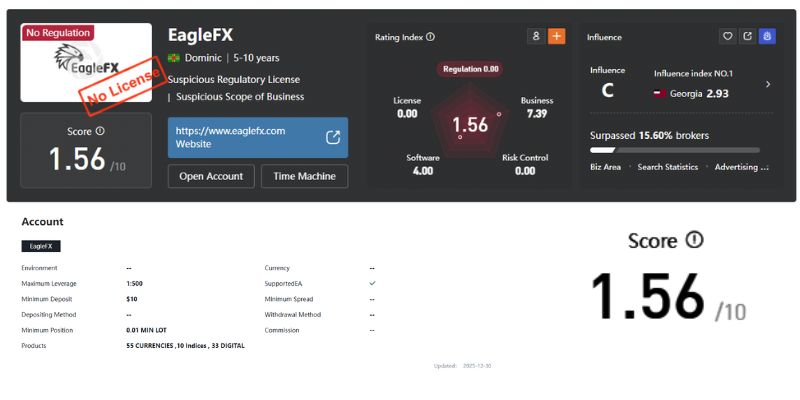Image resolution: width=800 pixels, height=400 pixels.
Task: Click the $10 minimum deposit value
Action: pyautogui.click(x=132, y=299)
